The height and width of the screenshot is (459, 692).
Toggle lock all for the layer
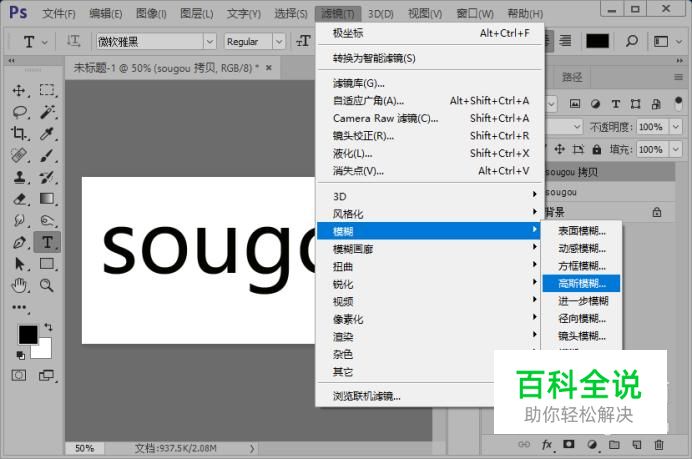pos(597,150)
